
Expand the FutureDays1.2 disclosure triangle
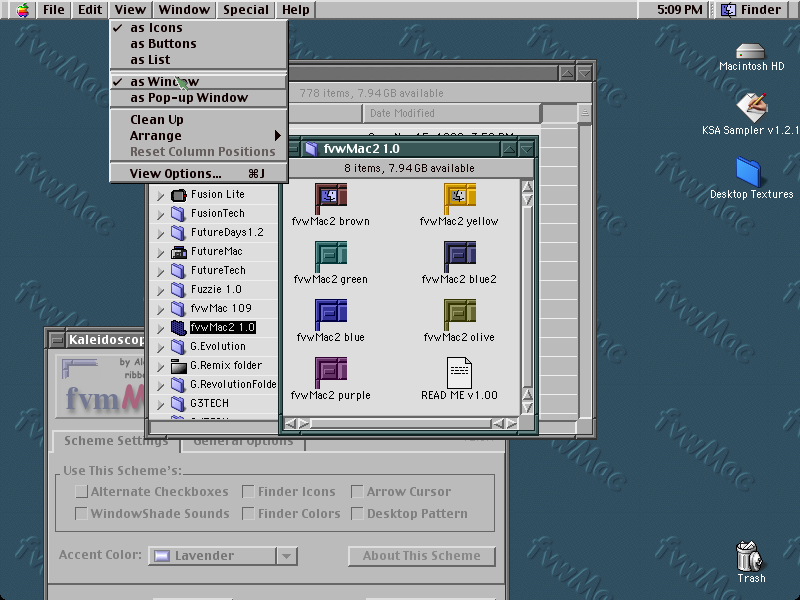click(x=160, y=233)
